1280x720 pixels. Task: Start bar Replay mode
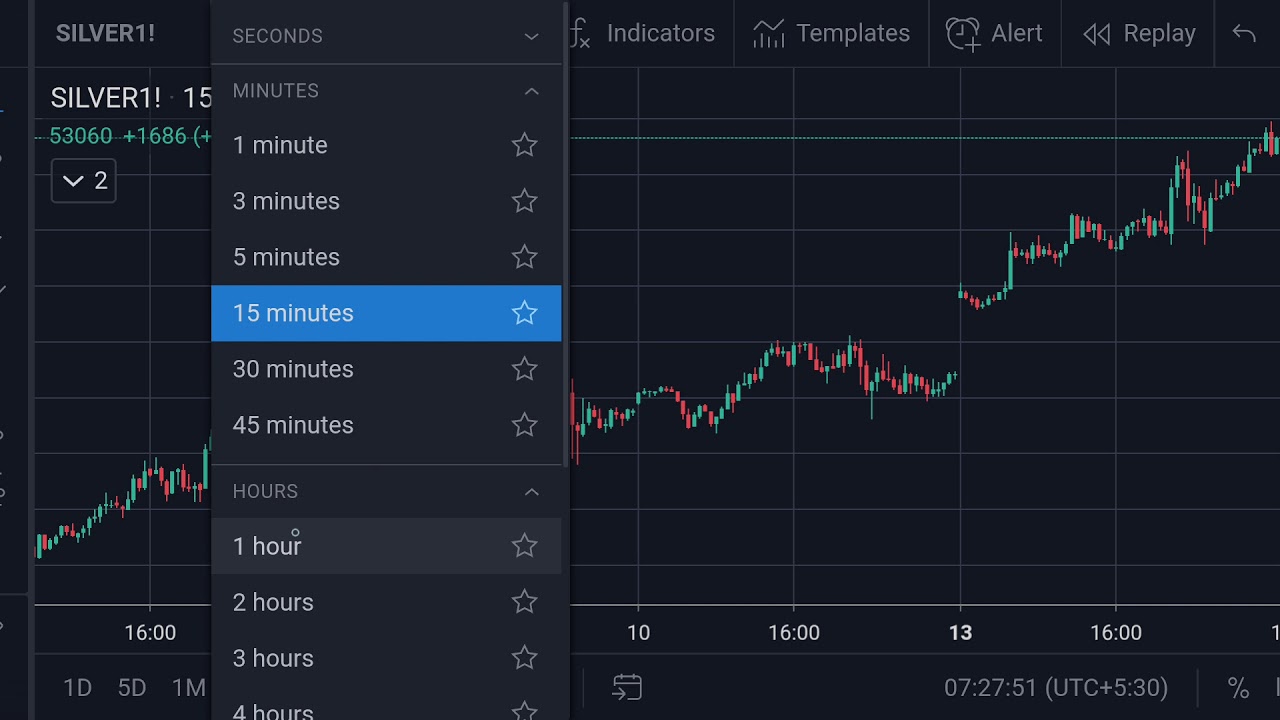pos(1140,34)
